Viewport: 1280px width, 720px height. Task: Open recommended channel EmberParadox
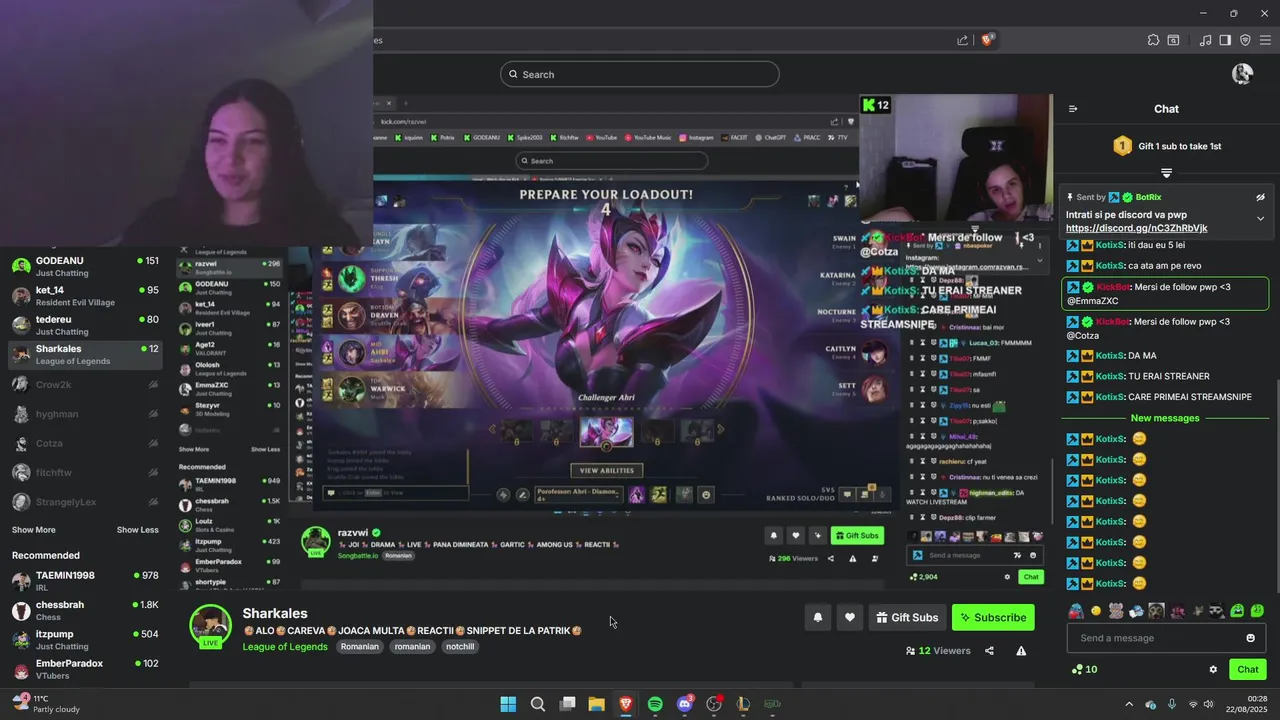click(x=85, y=669)
